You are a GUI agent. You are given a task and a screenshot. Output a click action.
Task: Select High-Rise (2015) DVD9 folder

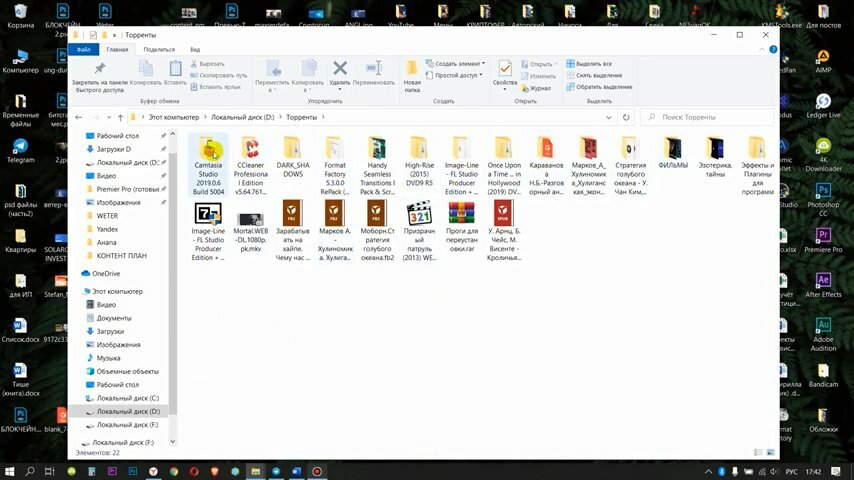pyautogui.click(x=419, y=161)
